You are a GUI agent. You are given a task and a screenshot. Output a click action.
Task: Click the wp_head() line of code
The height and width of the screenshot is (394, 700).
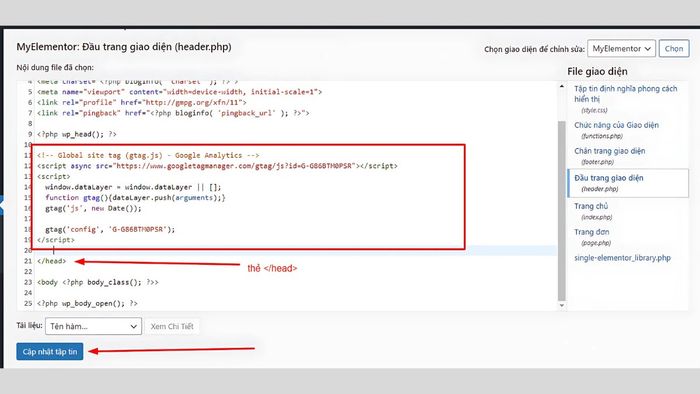click(x=77, y=134)
